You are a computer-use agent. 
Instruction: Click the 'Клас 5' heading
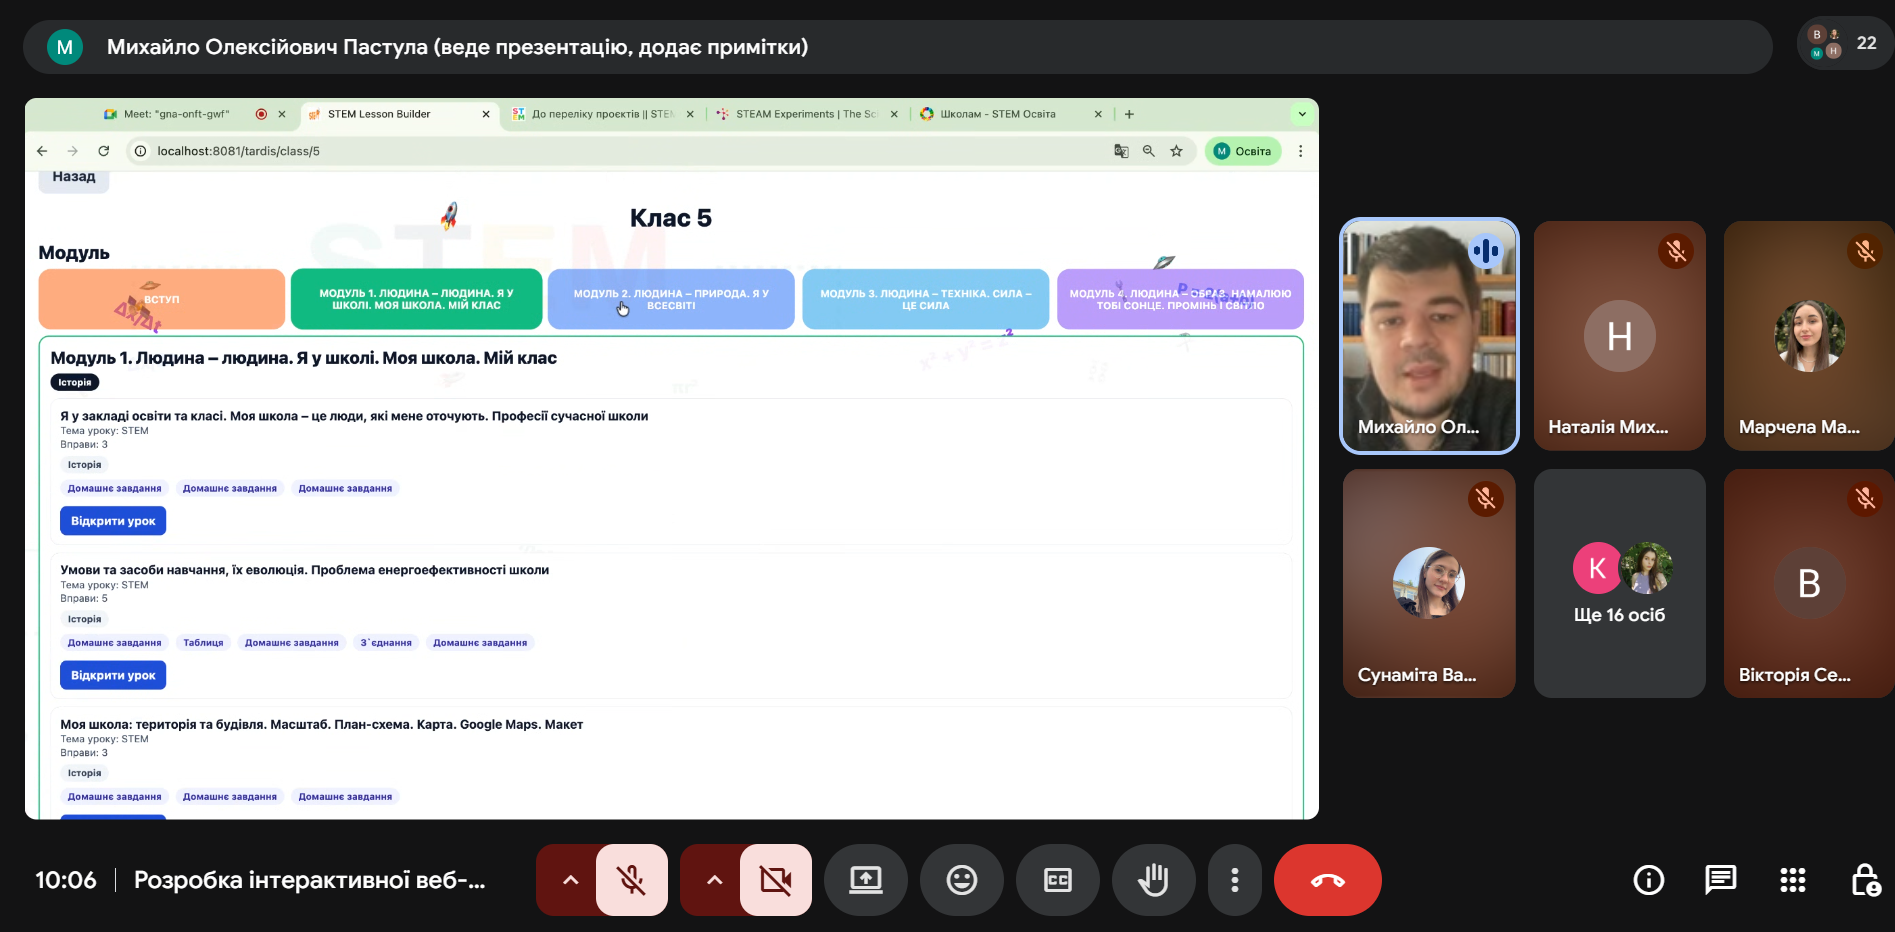click(x=671, y=218)
